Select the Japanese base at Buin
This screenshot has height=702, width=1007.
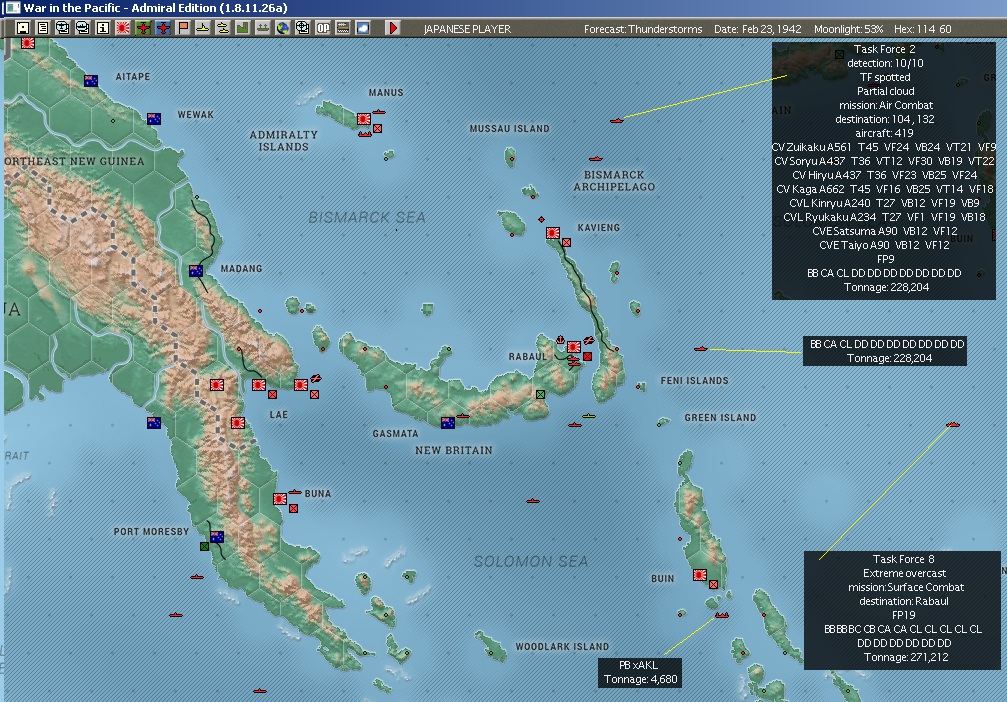coord(700,575)
